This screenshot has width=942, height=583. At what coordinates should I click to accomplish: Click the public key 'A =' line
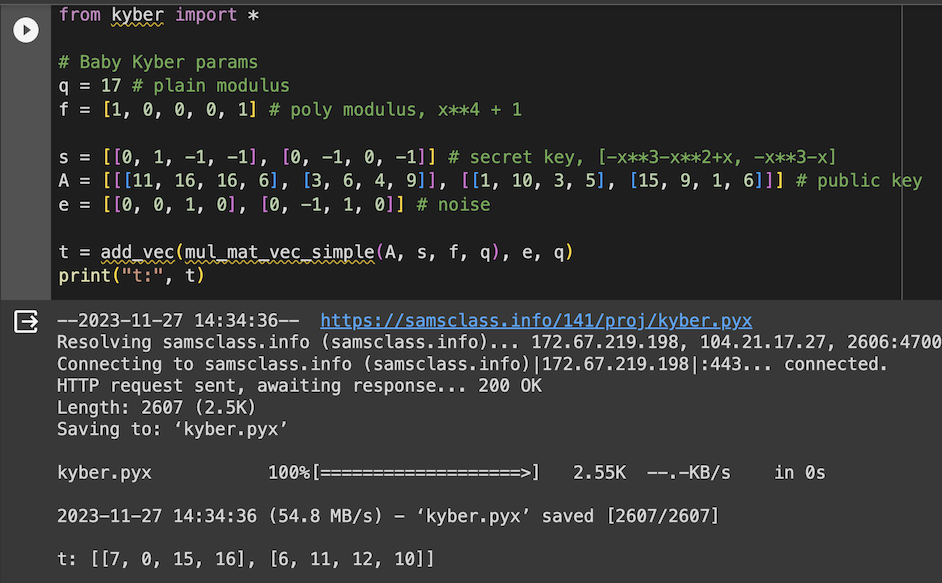point(490,181)
